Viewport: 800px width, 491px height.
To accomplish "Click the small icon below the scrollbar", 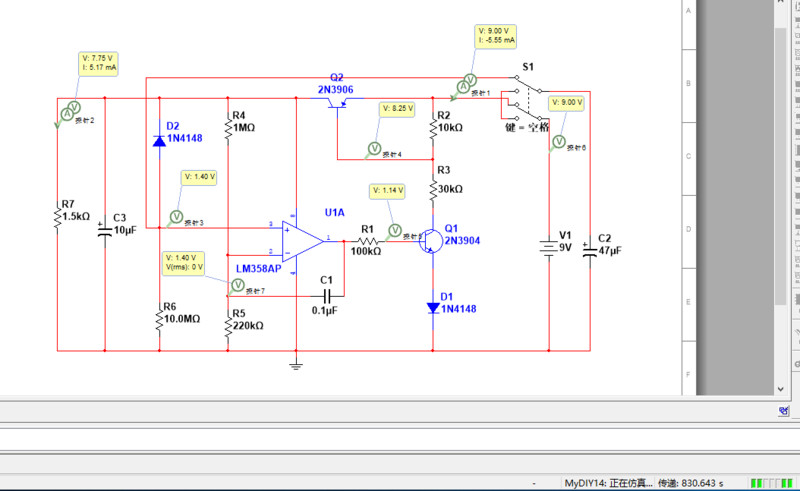I will click(x=785, y=411).
